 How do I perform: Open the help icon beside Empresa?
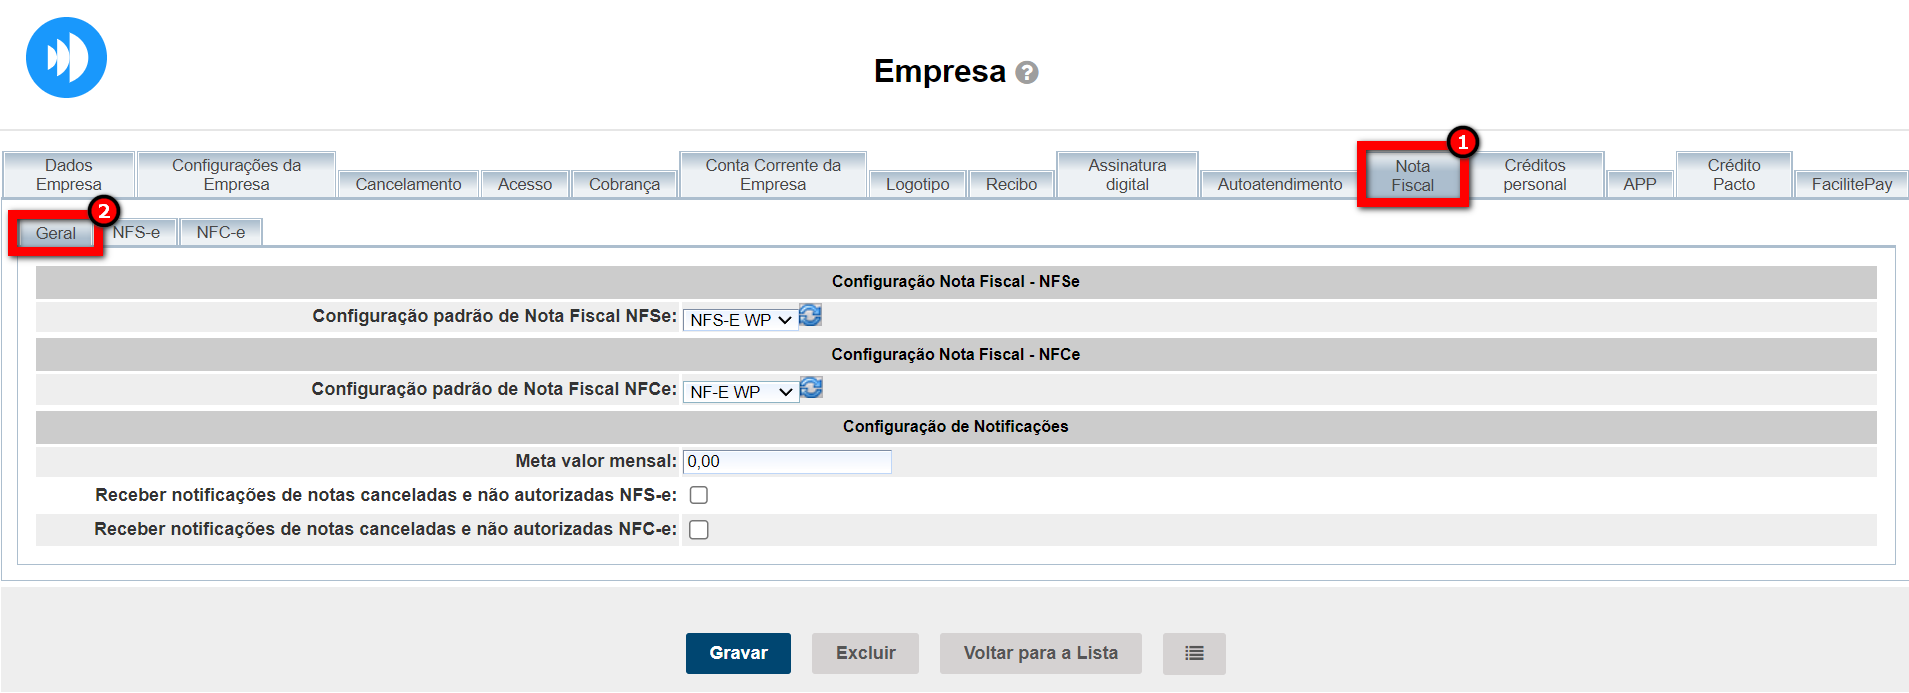tap(1027, 73)
